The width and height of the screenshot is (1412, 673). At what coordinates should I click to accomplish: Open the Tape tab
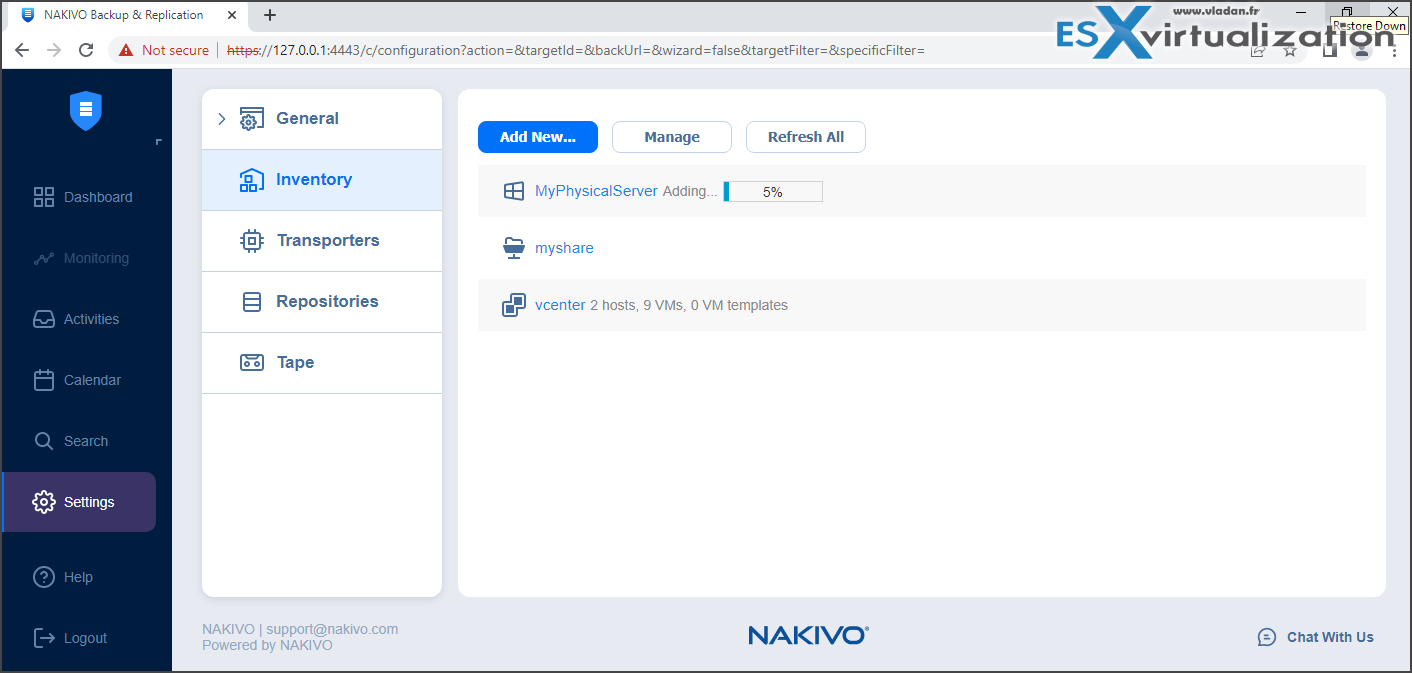click(322, 363)
